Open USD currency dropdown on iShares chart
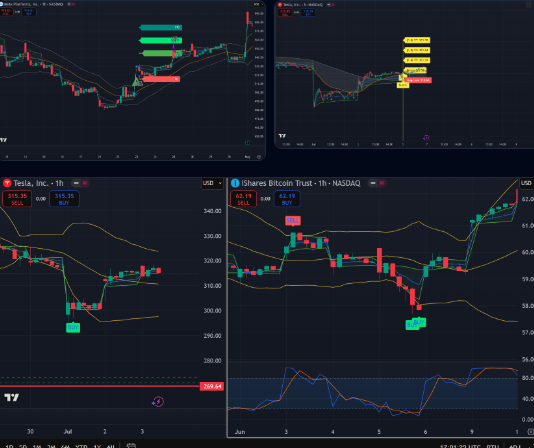This screenshot has height=448, width=534. coord(527,183)
